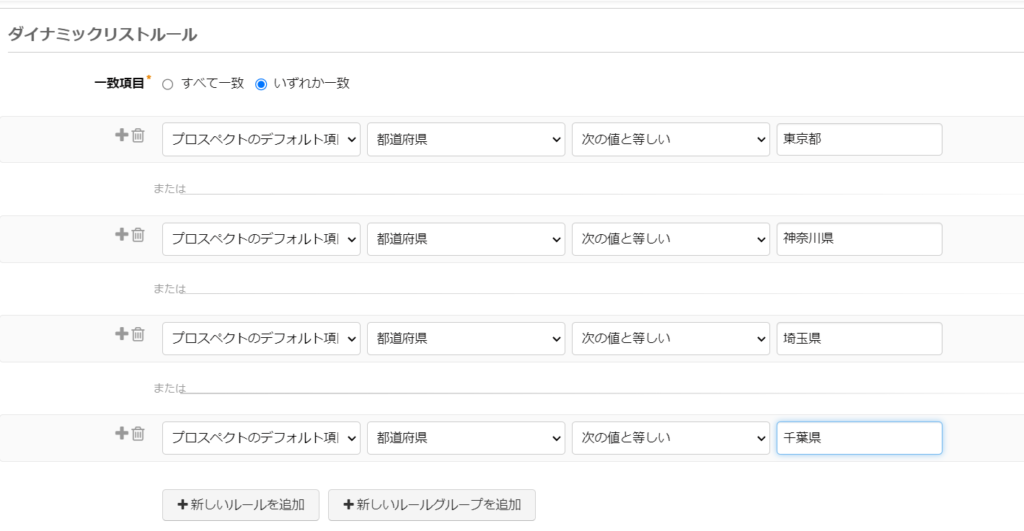This screenshot has width=1024, height=531.
Task: Click the plus icon on the 千葉県 rule row
Action: (x=122, y=433)
